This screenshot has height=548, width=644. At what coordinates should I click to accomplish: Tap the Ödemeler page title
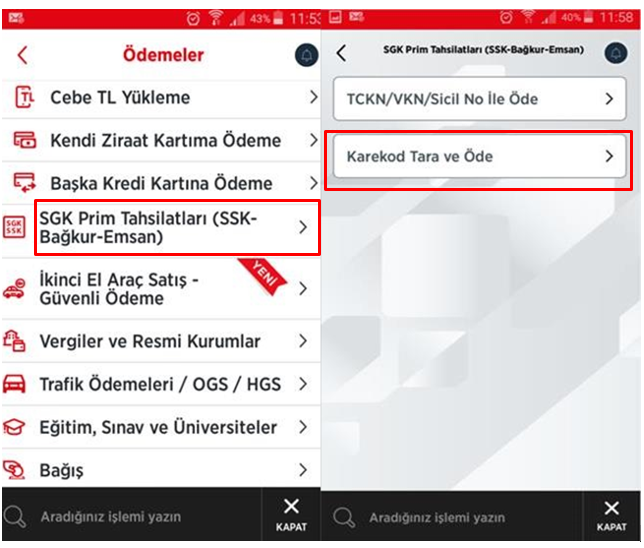(x=163, y=55)
